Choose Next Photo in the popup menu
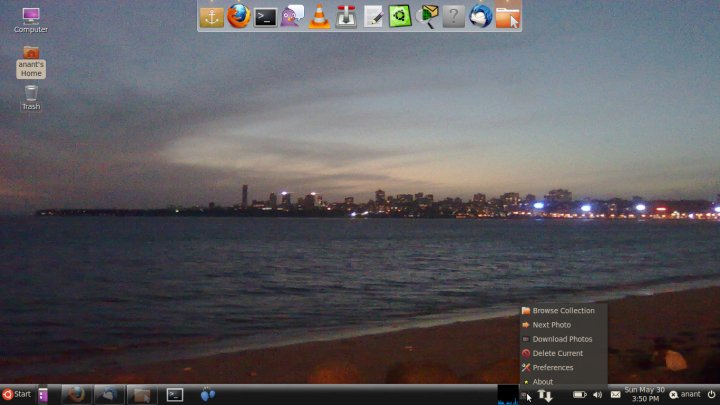720x405 pixels. click(x=551, y=325)
